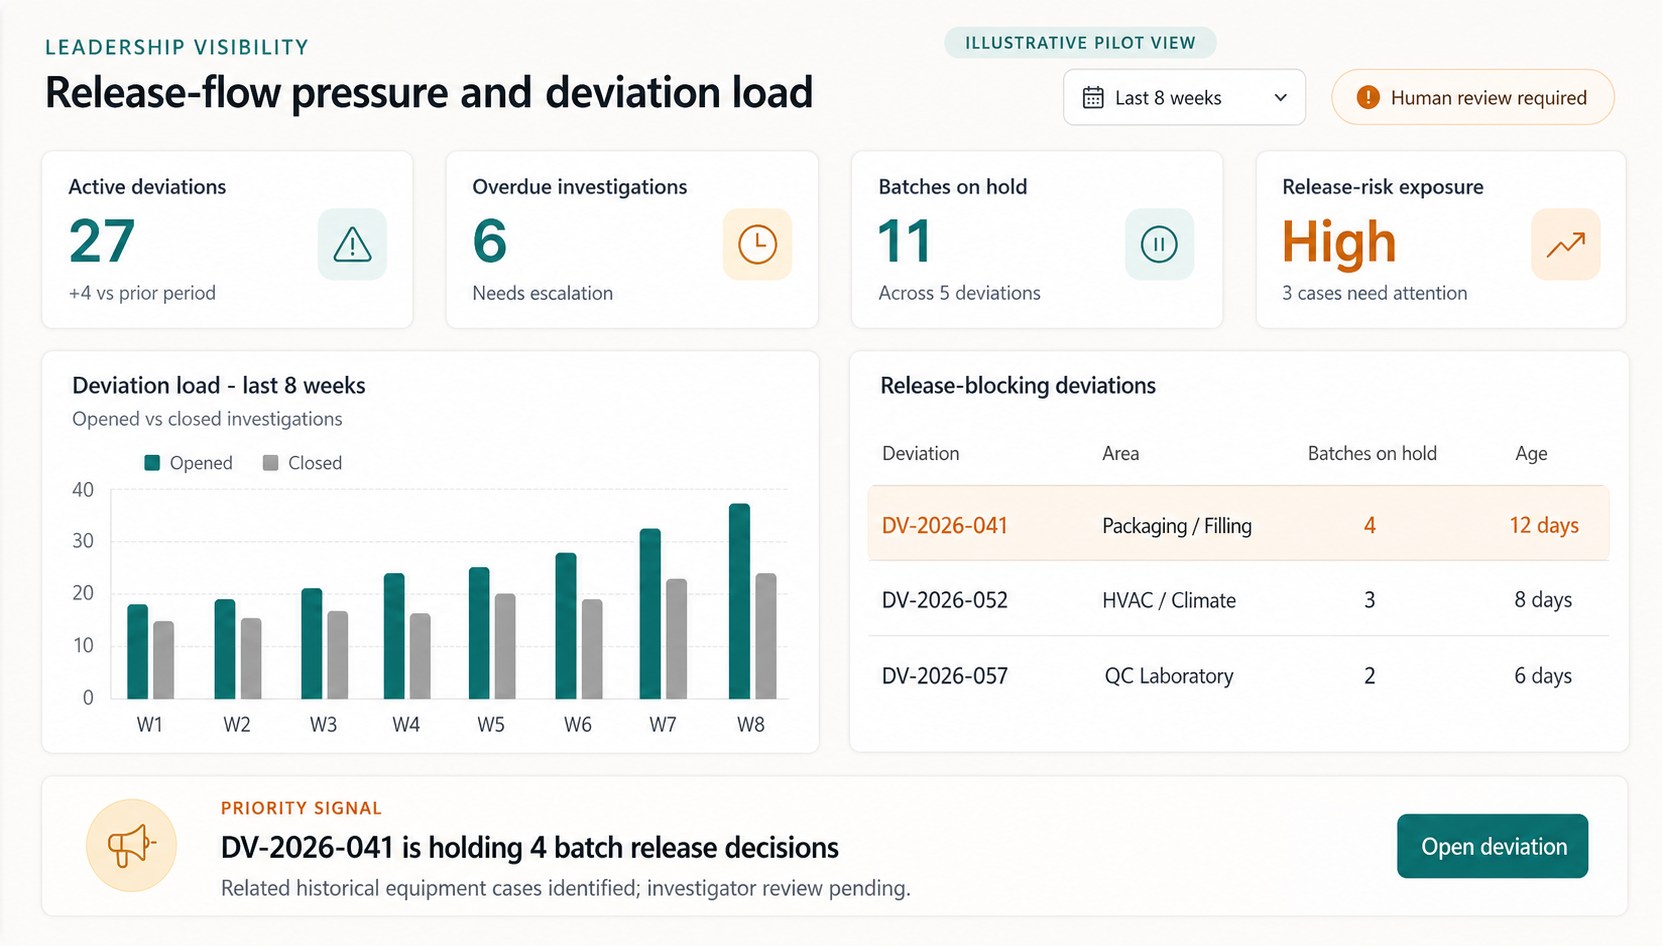Click the 12 days age value
This screenshot has height=946, width=1662.
click(1544, 525)
